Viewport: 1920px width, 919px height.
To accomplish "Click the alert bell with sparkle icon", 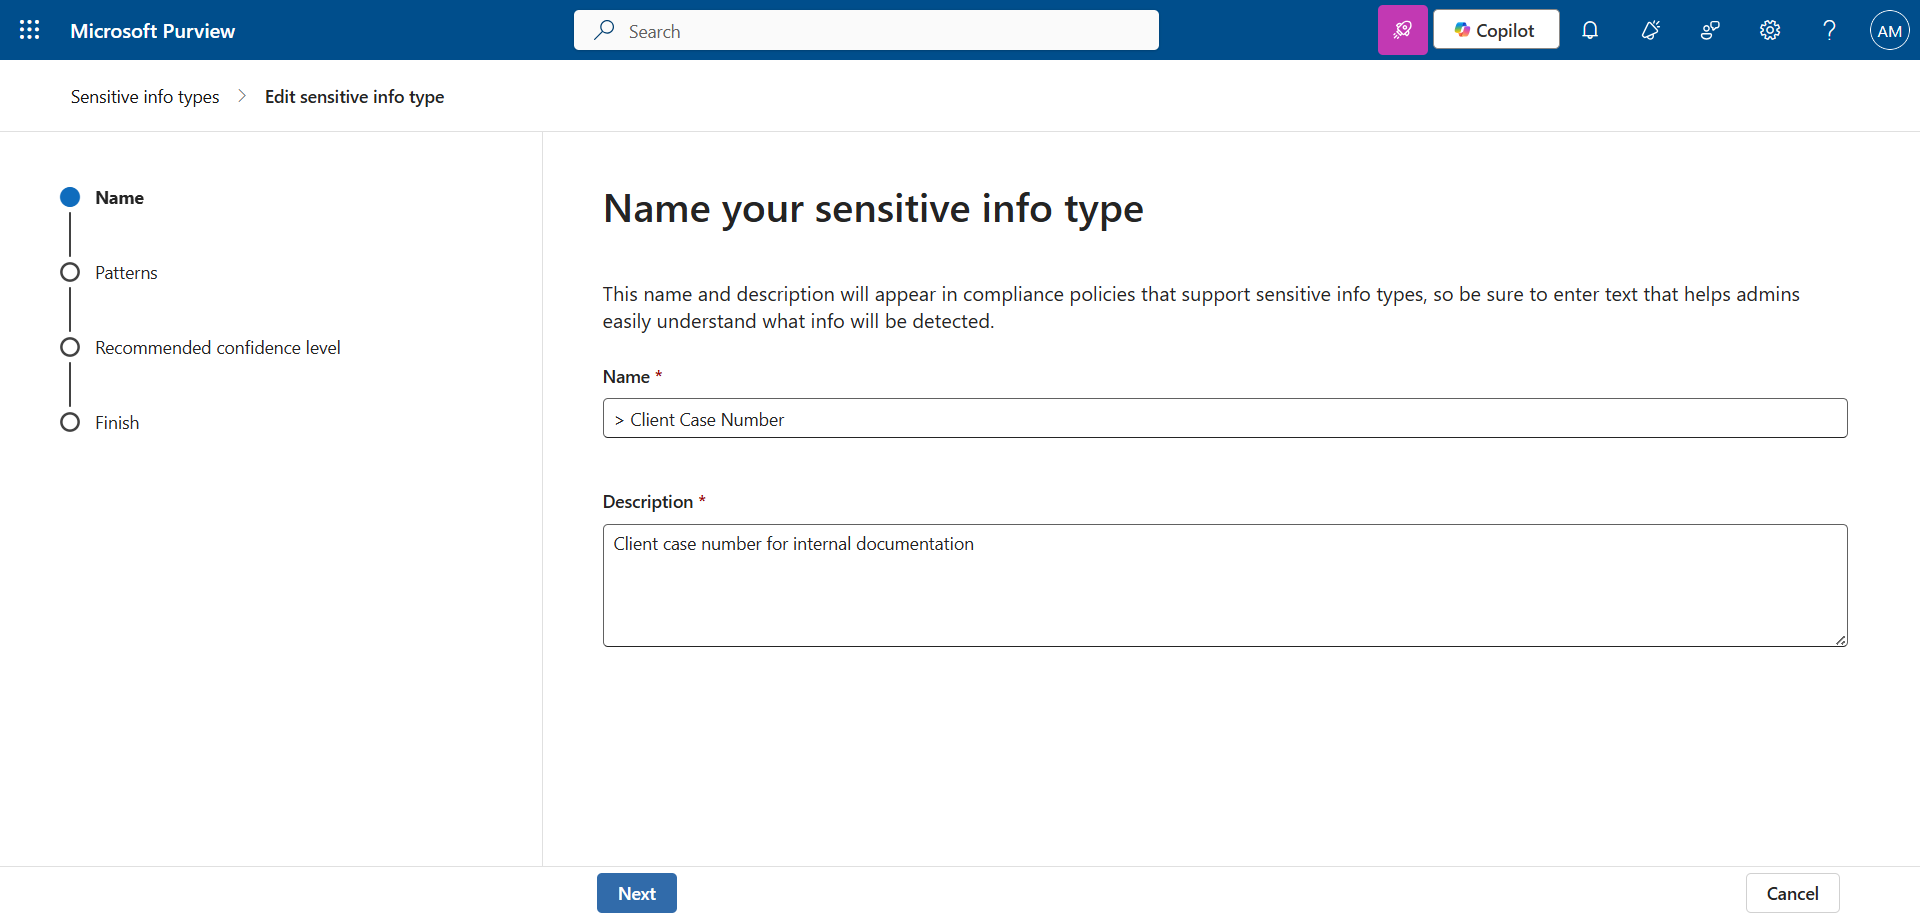I will [1650, 30].
